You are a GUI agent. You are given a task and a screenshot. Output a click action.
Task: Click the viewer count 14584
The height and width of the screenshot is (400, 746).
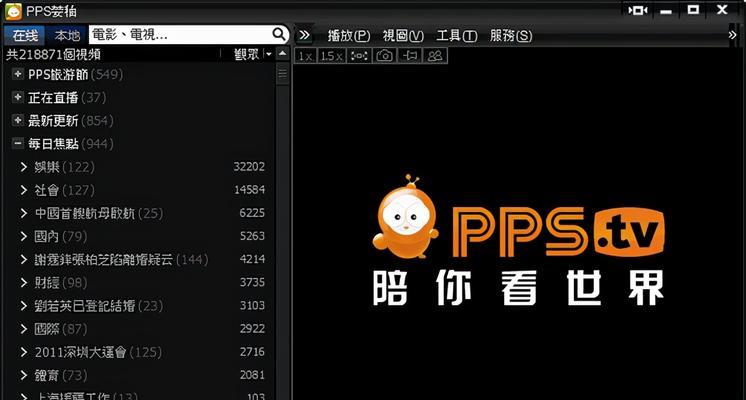pos(249,190)
